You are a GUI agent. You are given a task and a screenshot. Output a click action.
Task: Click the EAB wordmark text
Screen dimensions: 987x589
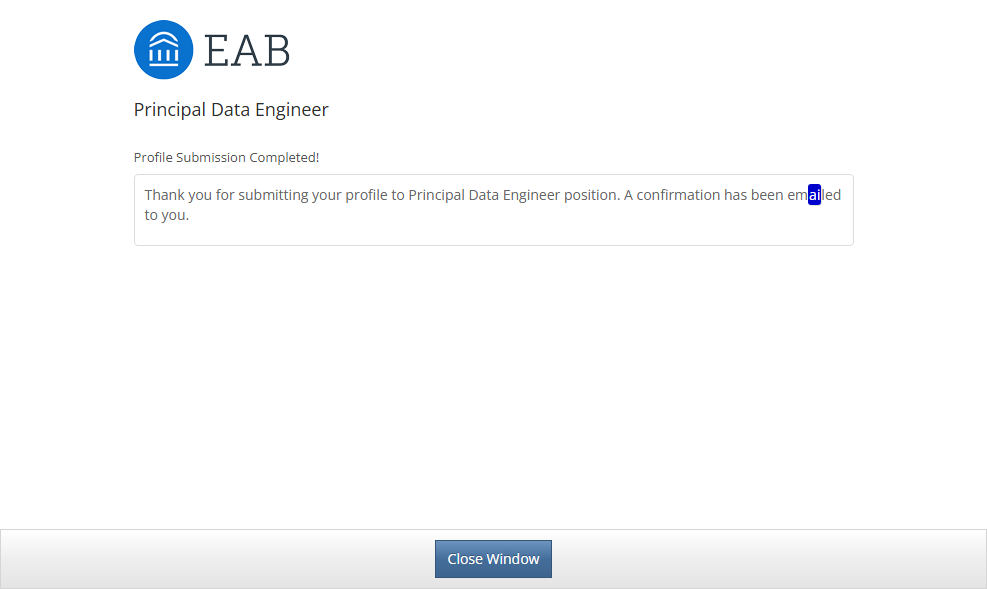[247, 50]
